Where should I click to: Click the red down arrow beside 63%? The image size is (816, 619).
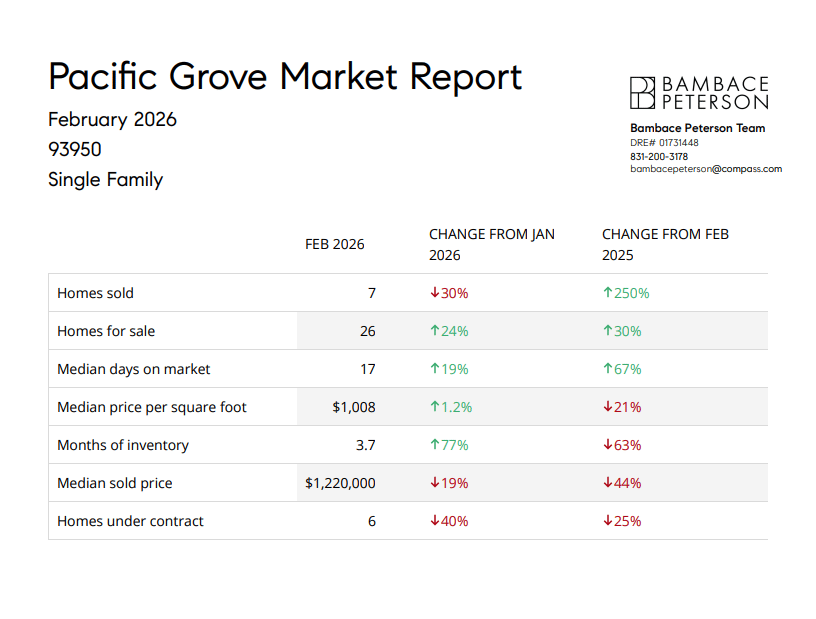(607, 445)
